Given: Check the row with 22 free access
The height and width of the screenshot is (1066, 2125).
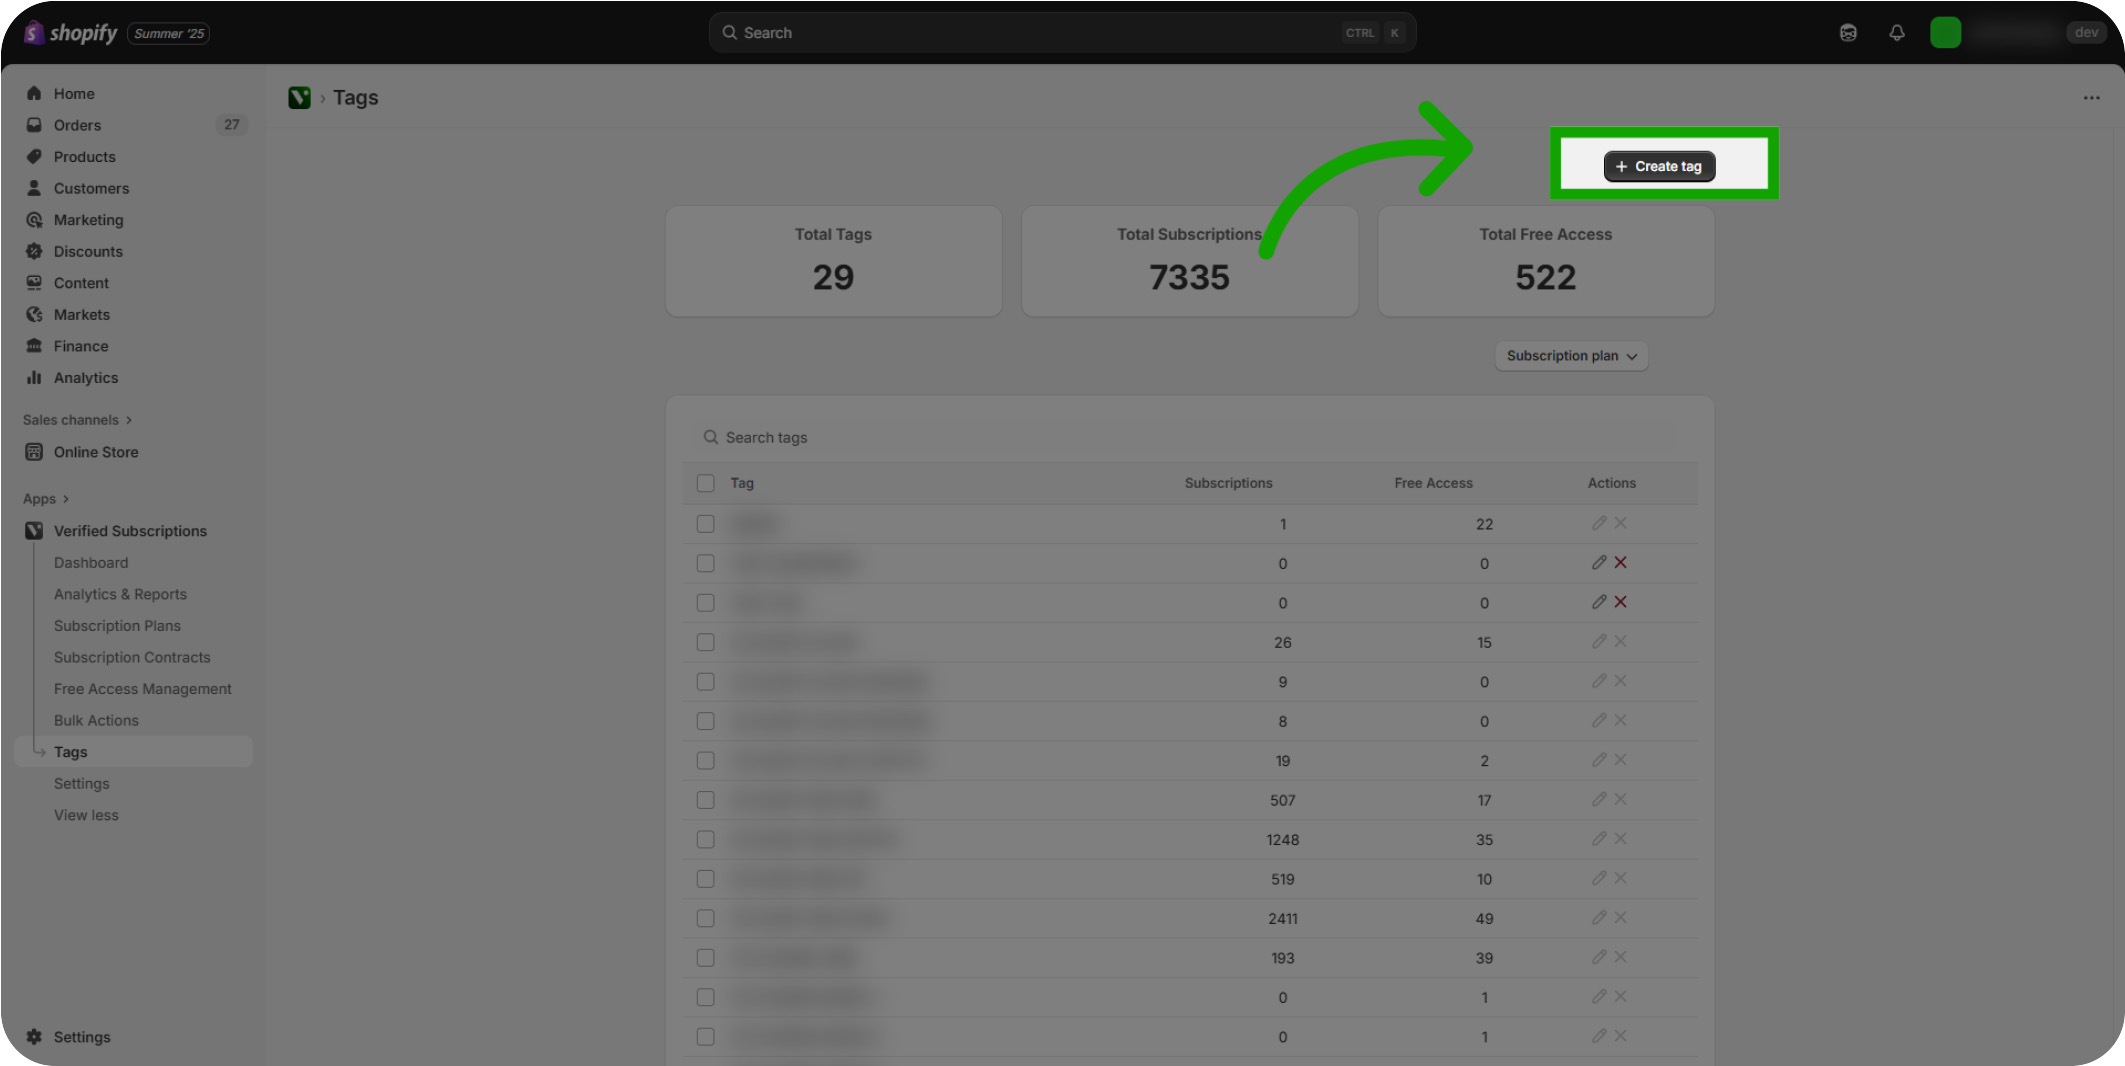Looking at the screenshot, I should pos(706,524).
